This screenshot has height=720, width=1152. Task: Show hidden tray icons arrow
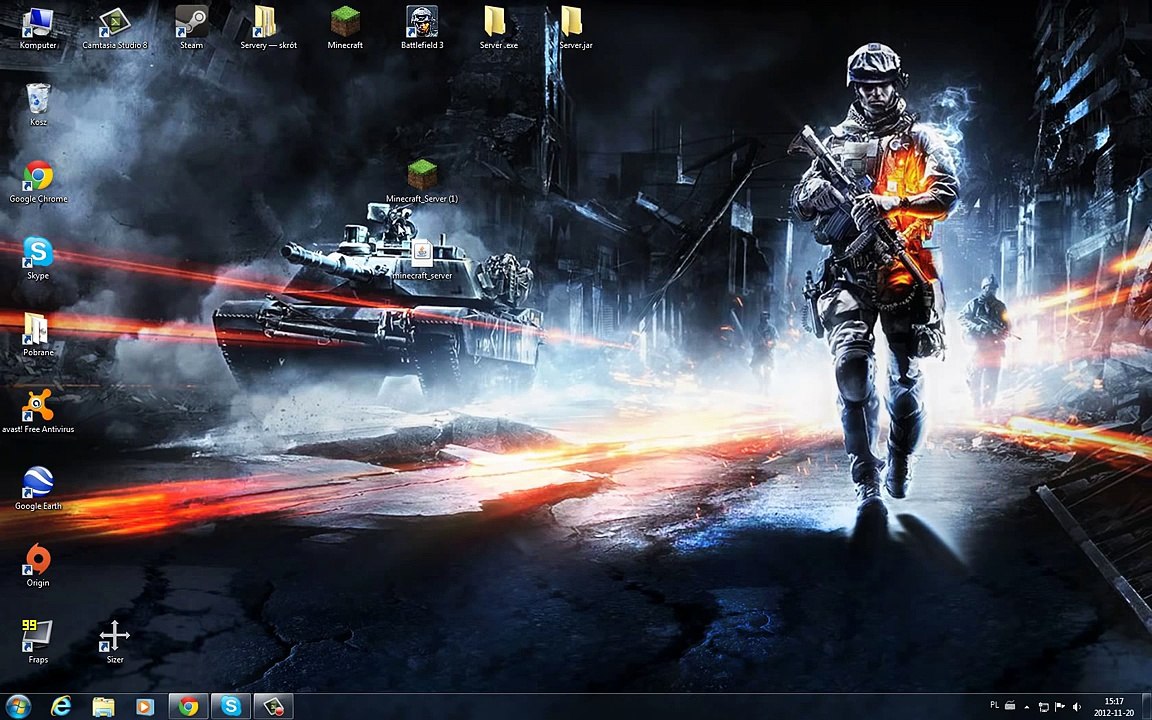pyautogui.click(x=1027, y=708)
